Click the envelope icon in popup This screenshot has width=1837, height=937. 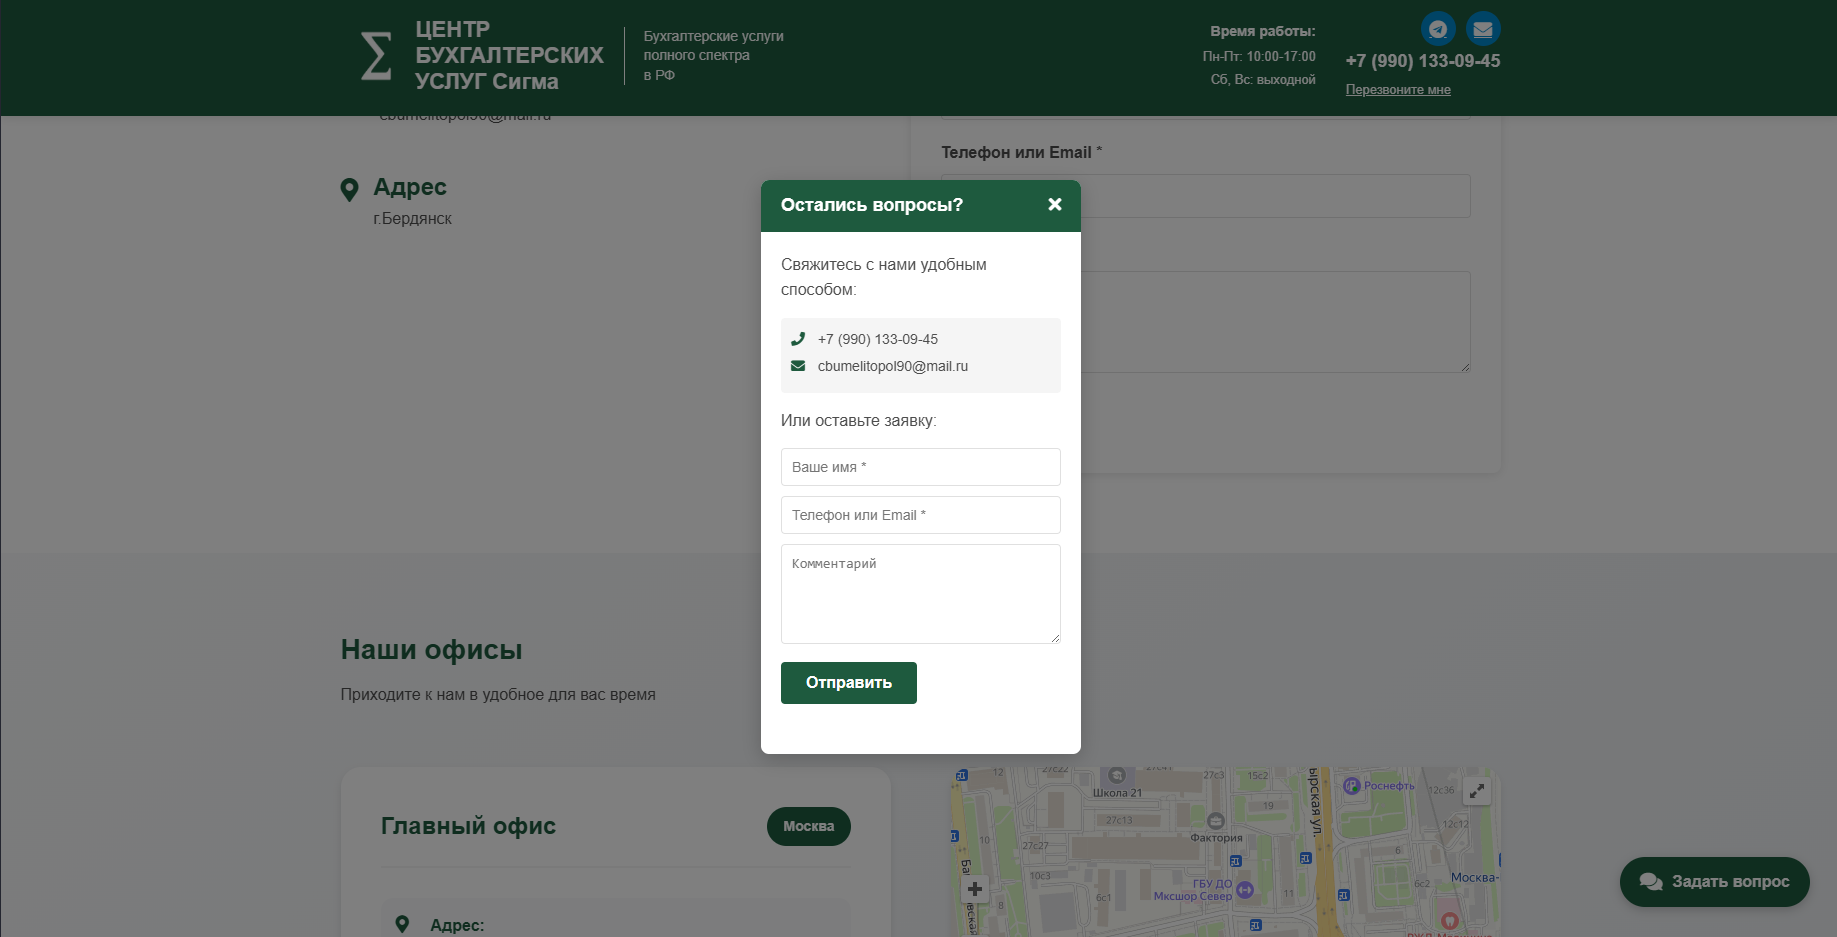[x=798, y=366]
